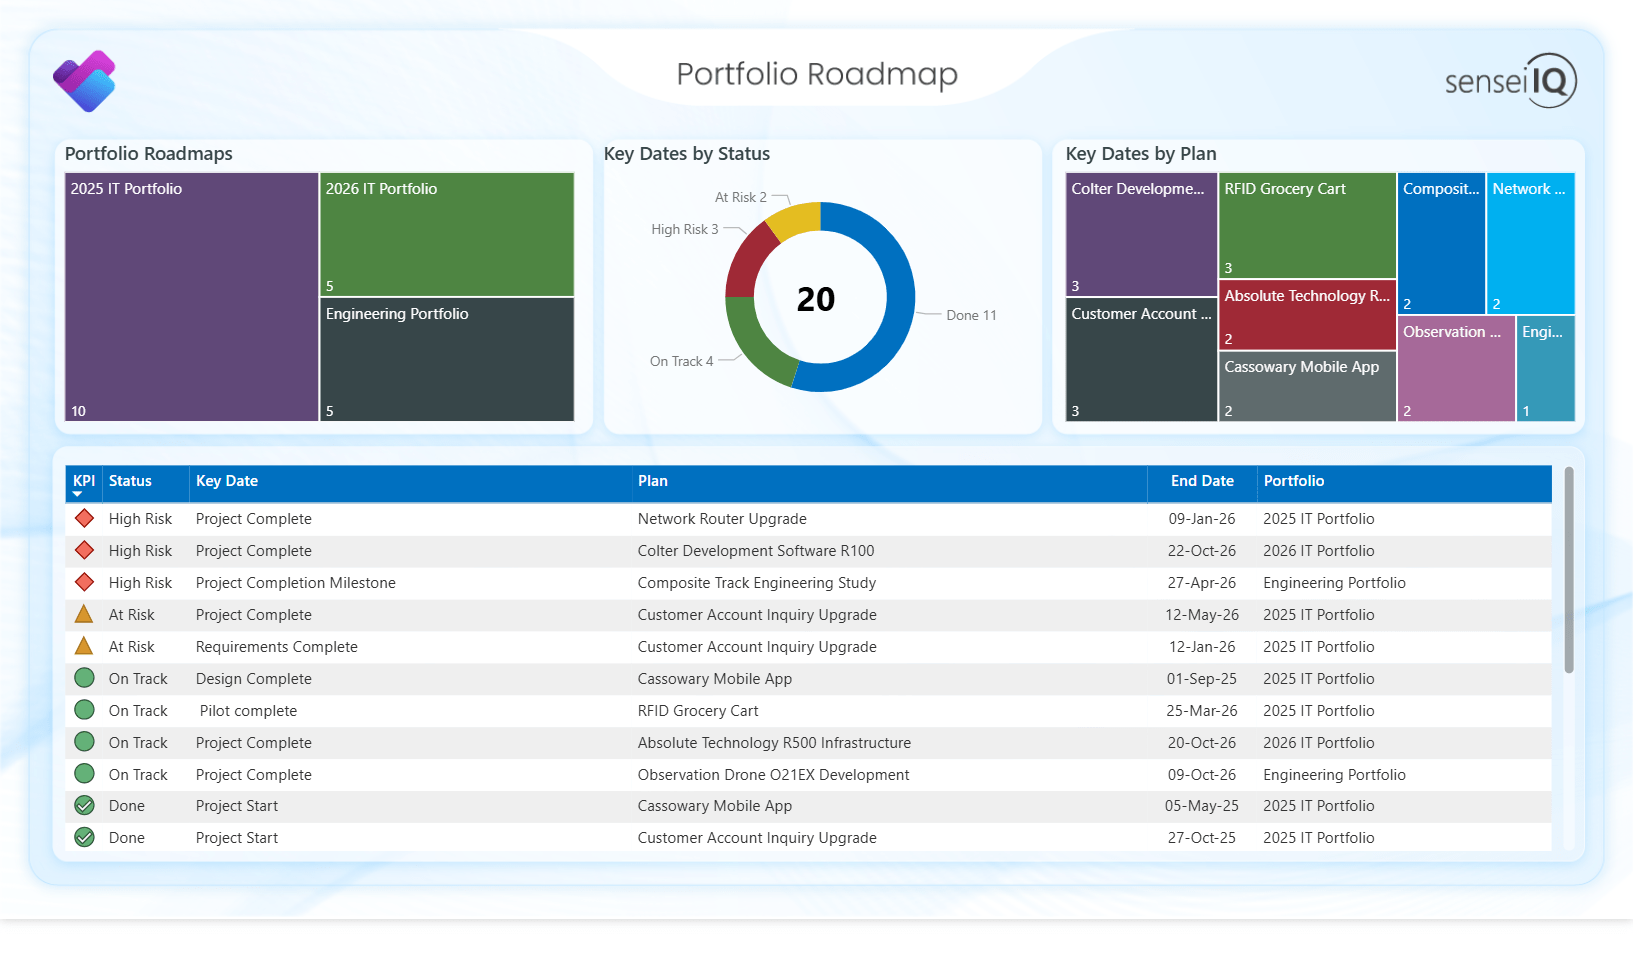This screenshot has height=967, width=1633.
Task: Sort table by Status column header
Action: [x=130, y=481]
